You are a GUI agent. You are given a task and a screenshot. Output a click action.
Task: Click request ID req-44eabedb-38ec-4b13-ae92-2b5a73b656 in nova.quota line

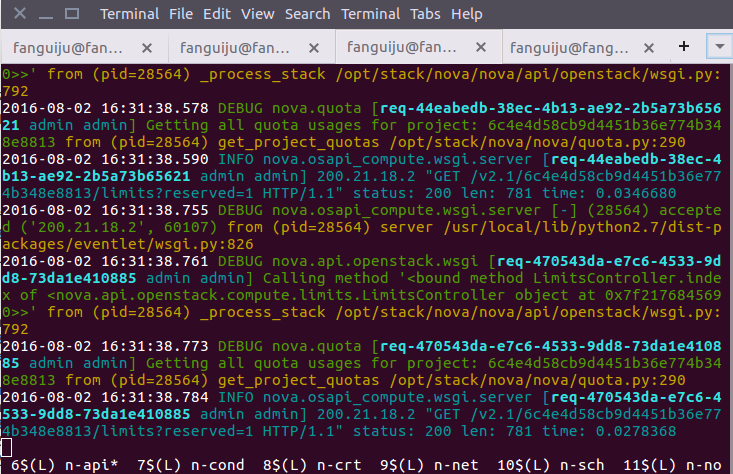click(551, 108)
